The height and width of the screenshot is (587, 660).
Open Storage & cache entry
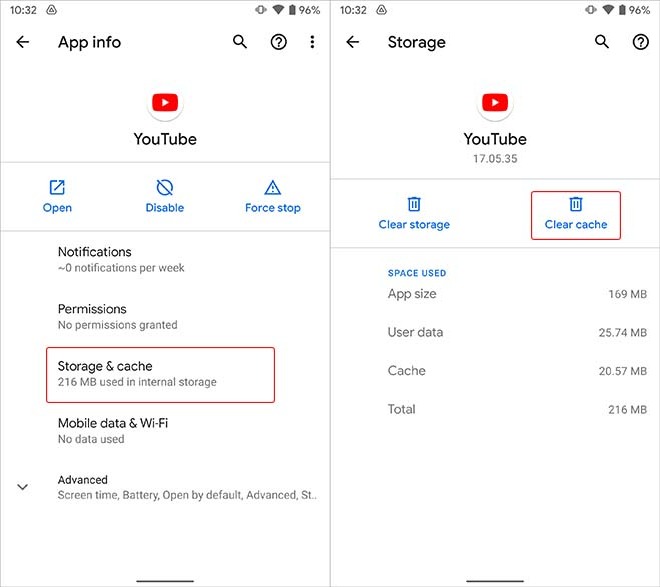tap(160, 375)
